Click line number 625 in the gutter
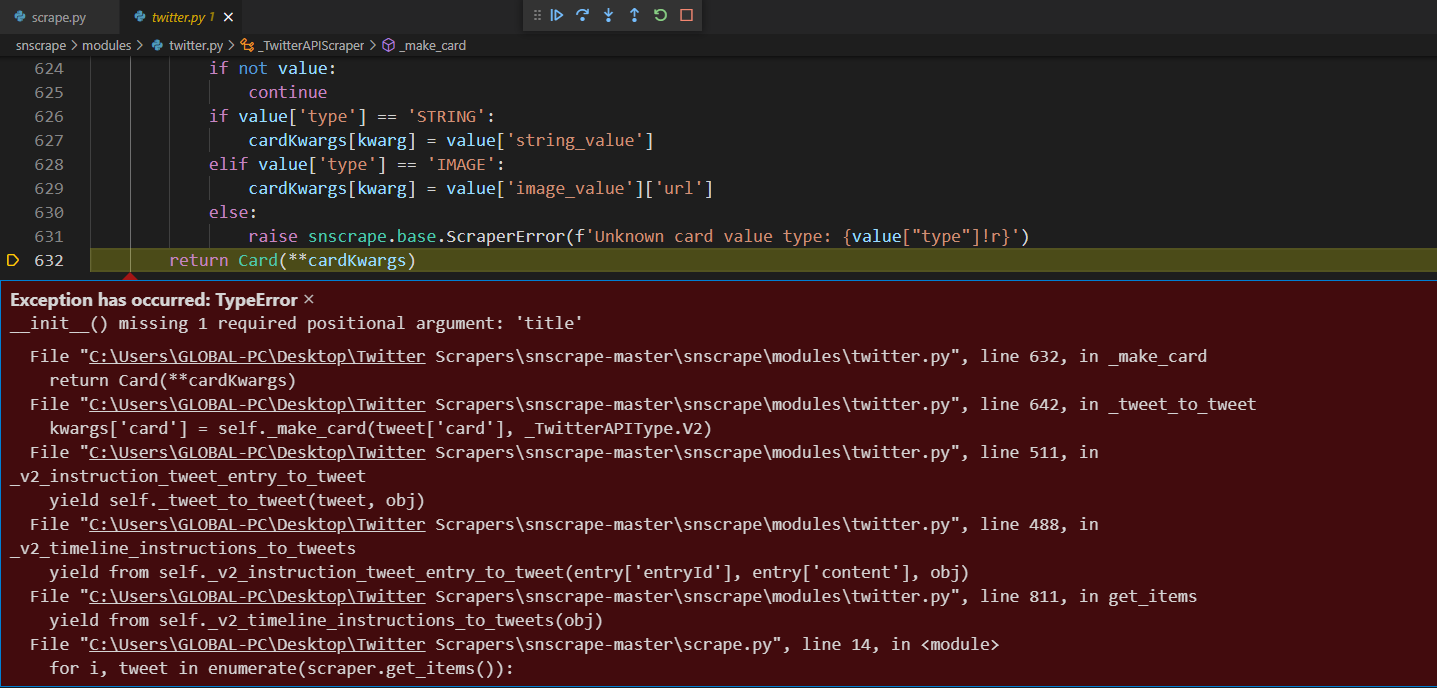 48,92
